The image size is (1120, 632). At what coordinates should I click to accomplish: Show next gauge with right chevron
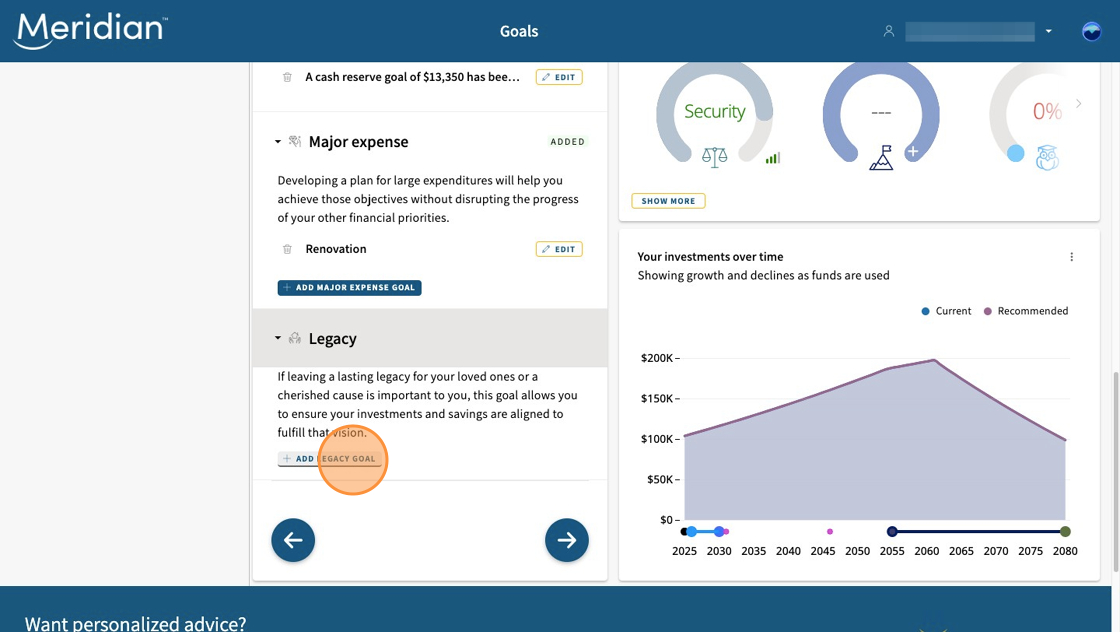click(1079, 104)
